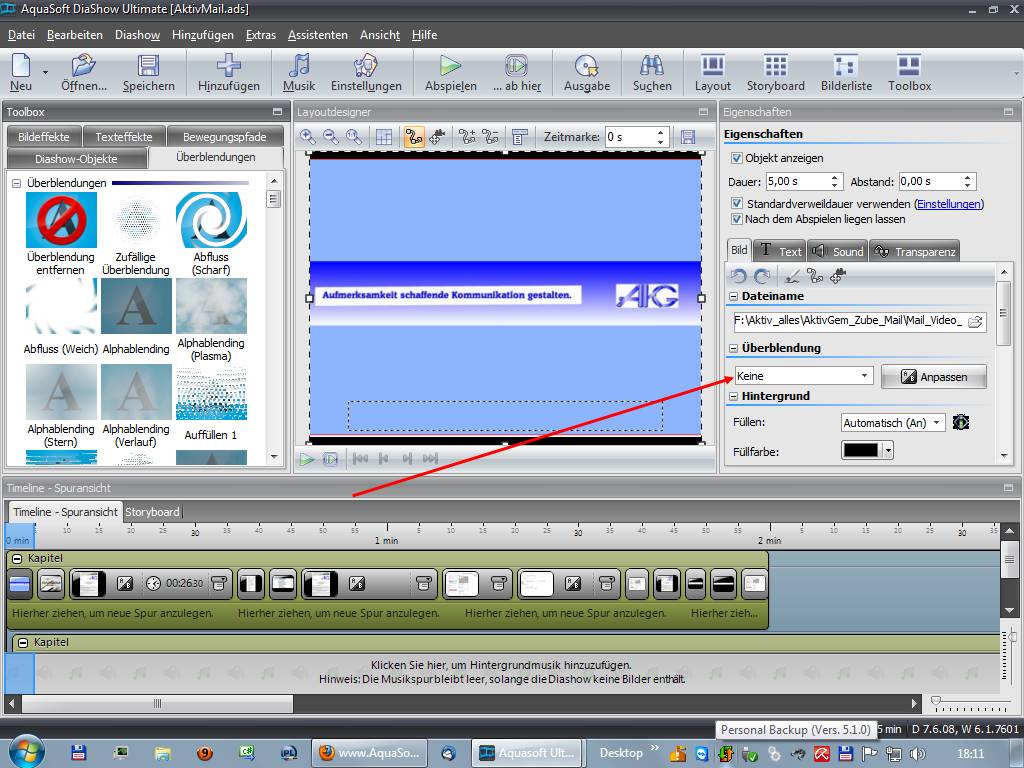Click the black Füllfarbe color swatch
Image resolution: width=1024 pixels, height=768 pixels.
point(859,451)
